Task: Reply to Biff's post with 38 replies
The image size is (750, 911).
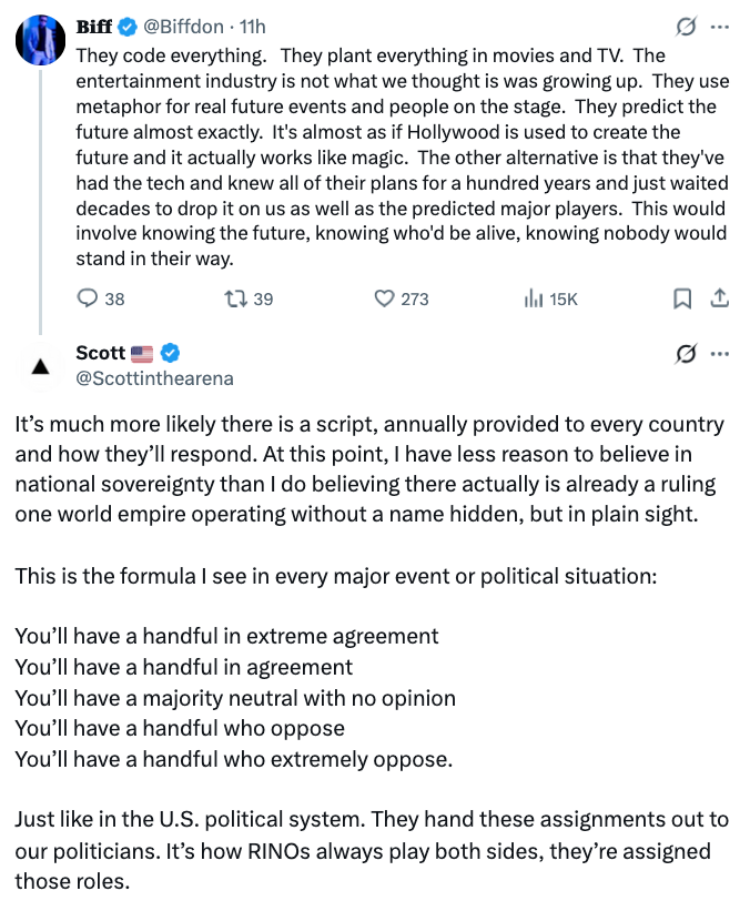Action: pyautogui.click(x=101, y=299)
